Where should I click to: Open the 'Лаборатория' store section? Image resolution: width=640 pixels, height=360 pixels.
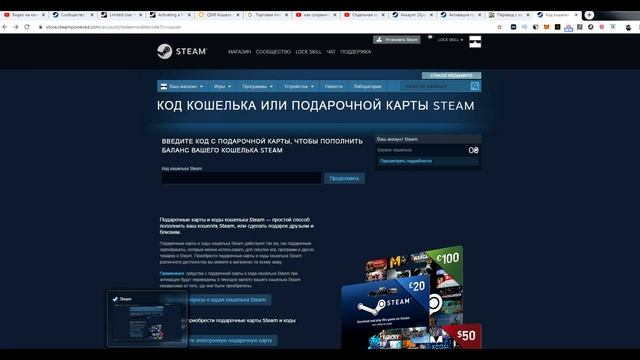coord(367,86)
